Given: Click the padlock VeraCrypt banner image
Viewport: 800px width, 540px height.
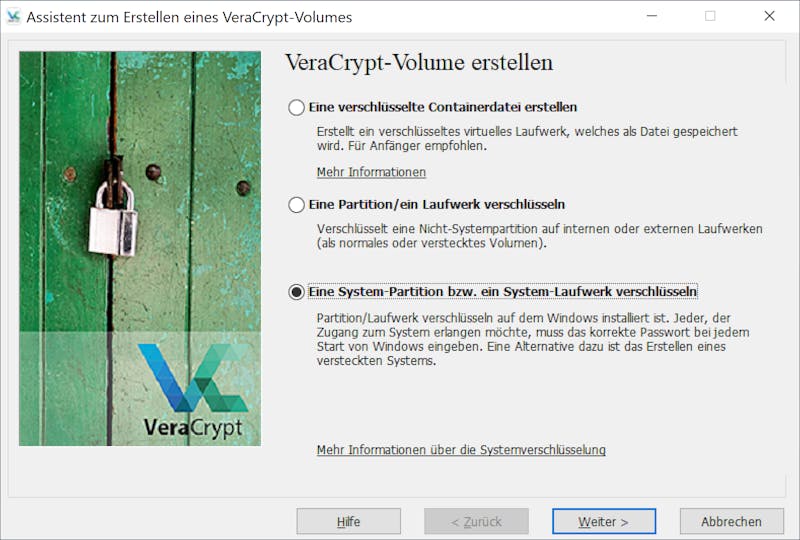Looking at the screenshot, I should pos(140,249).
